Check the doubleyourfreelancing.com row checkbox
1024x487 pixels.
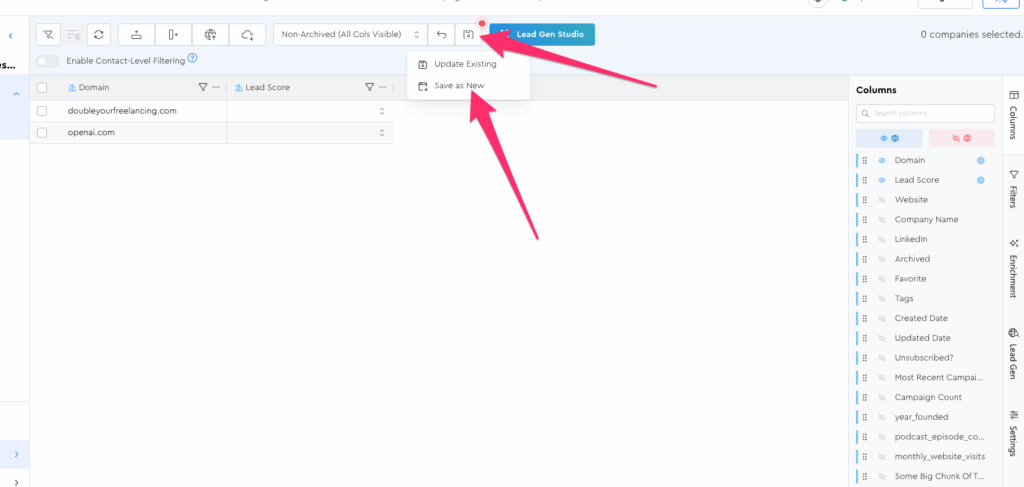[42, 110]
